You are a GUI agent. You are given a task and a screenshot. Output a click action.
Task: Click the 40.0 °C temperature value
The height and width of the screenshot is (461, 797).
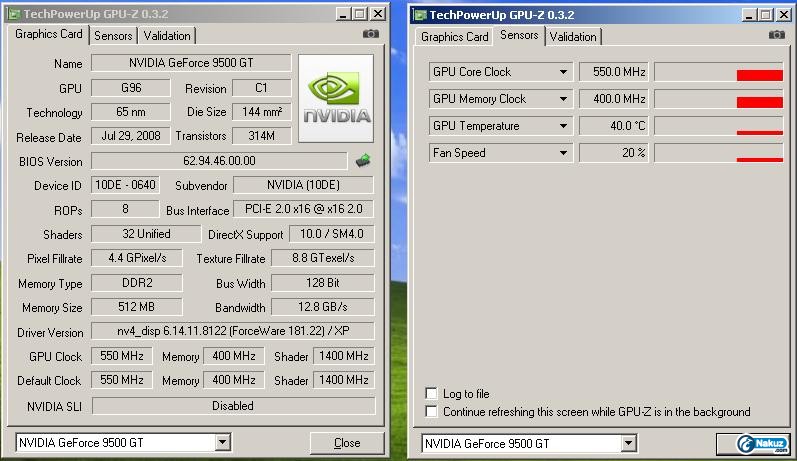[x=614, y=126]
